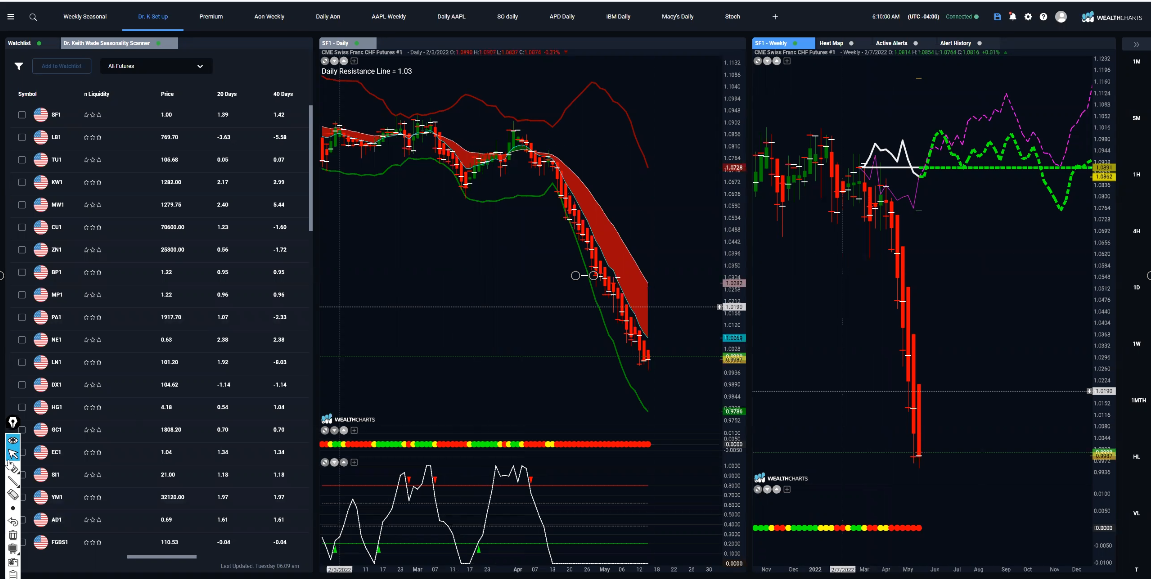Open the All Futures dropdown
This screenshot has height=579, width=1151.
click(x=156, y=66)
